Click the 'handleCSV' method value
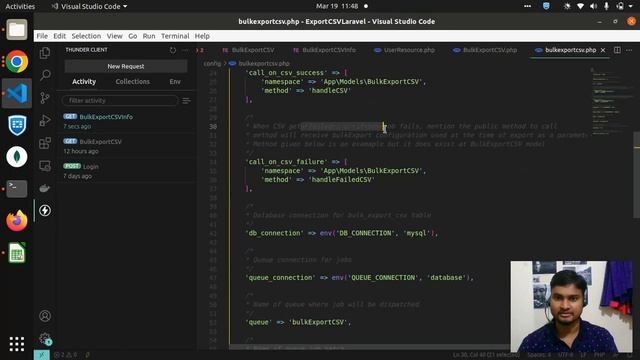The height and width of the screenshot is (360, 640). click(x=329, y=91)
